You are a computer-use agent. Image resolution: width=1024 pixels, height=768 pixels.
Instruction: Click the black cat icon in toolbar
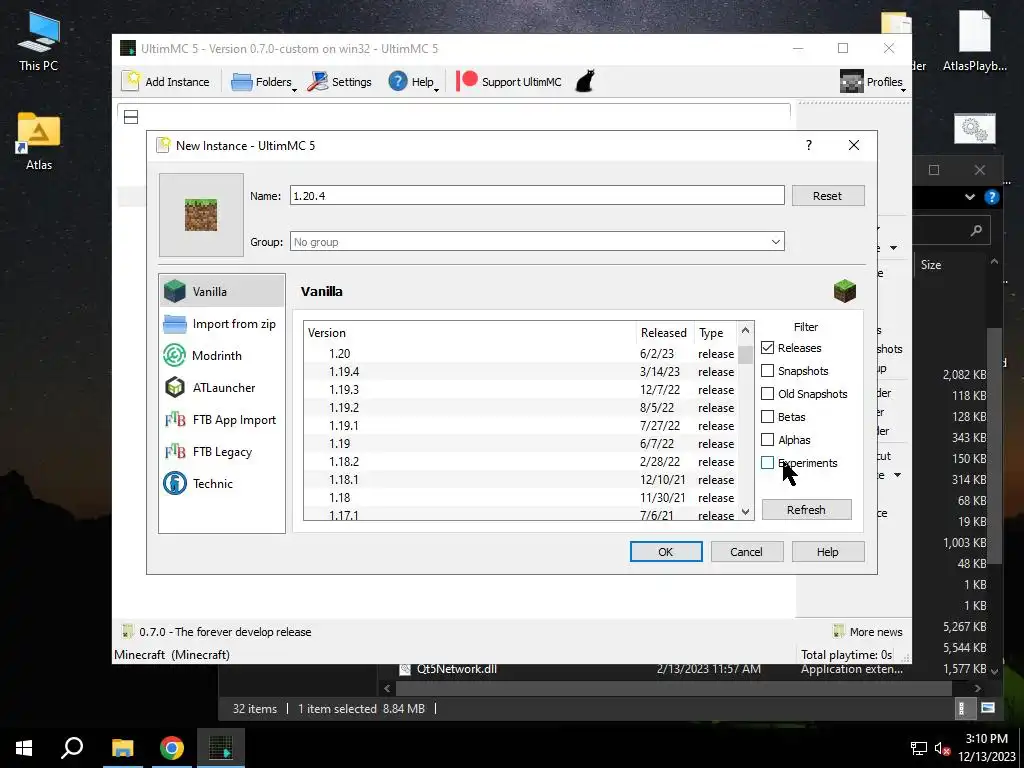584,82
